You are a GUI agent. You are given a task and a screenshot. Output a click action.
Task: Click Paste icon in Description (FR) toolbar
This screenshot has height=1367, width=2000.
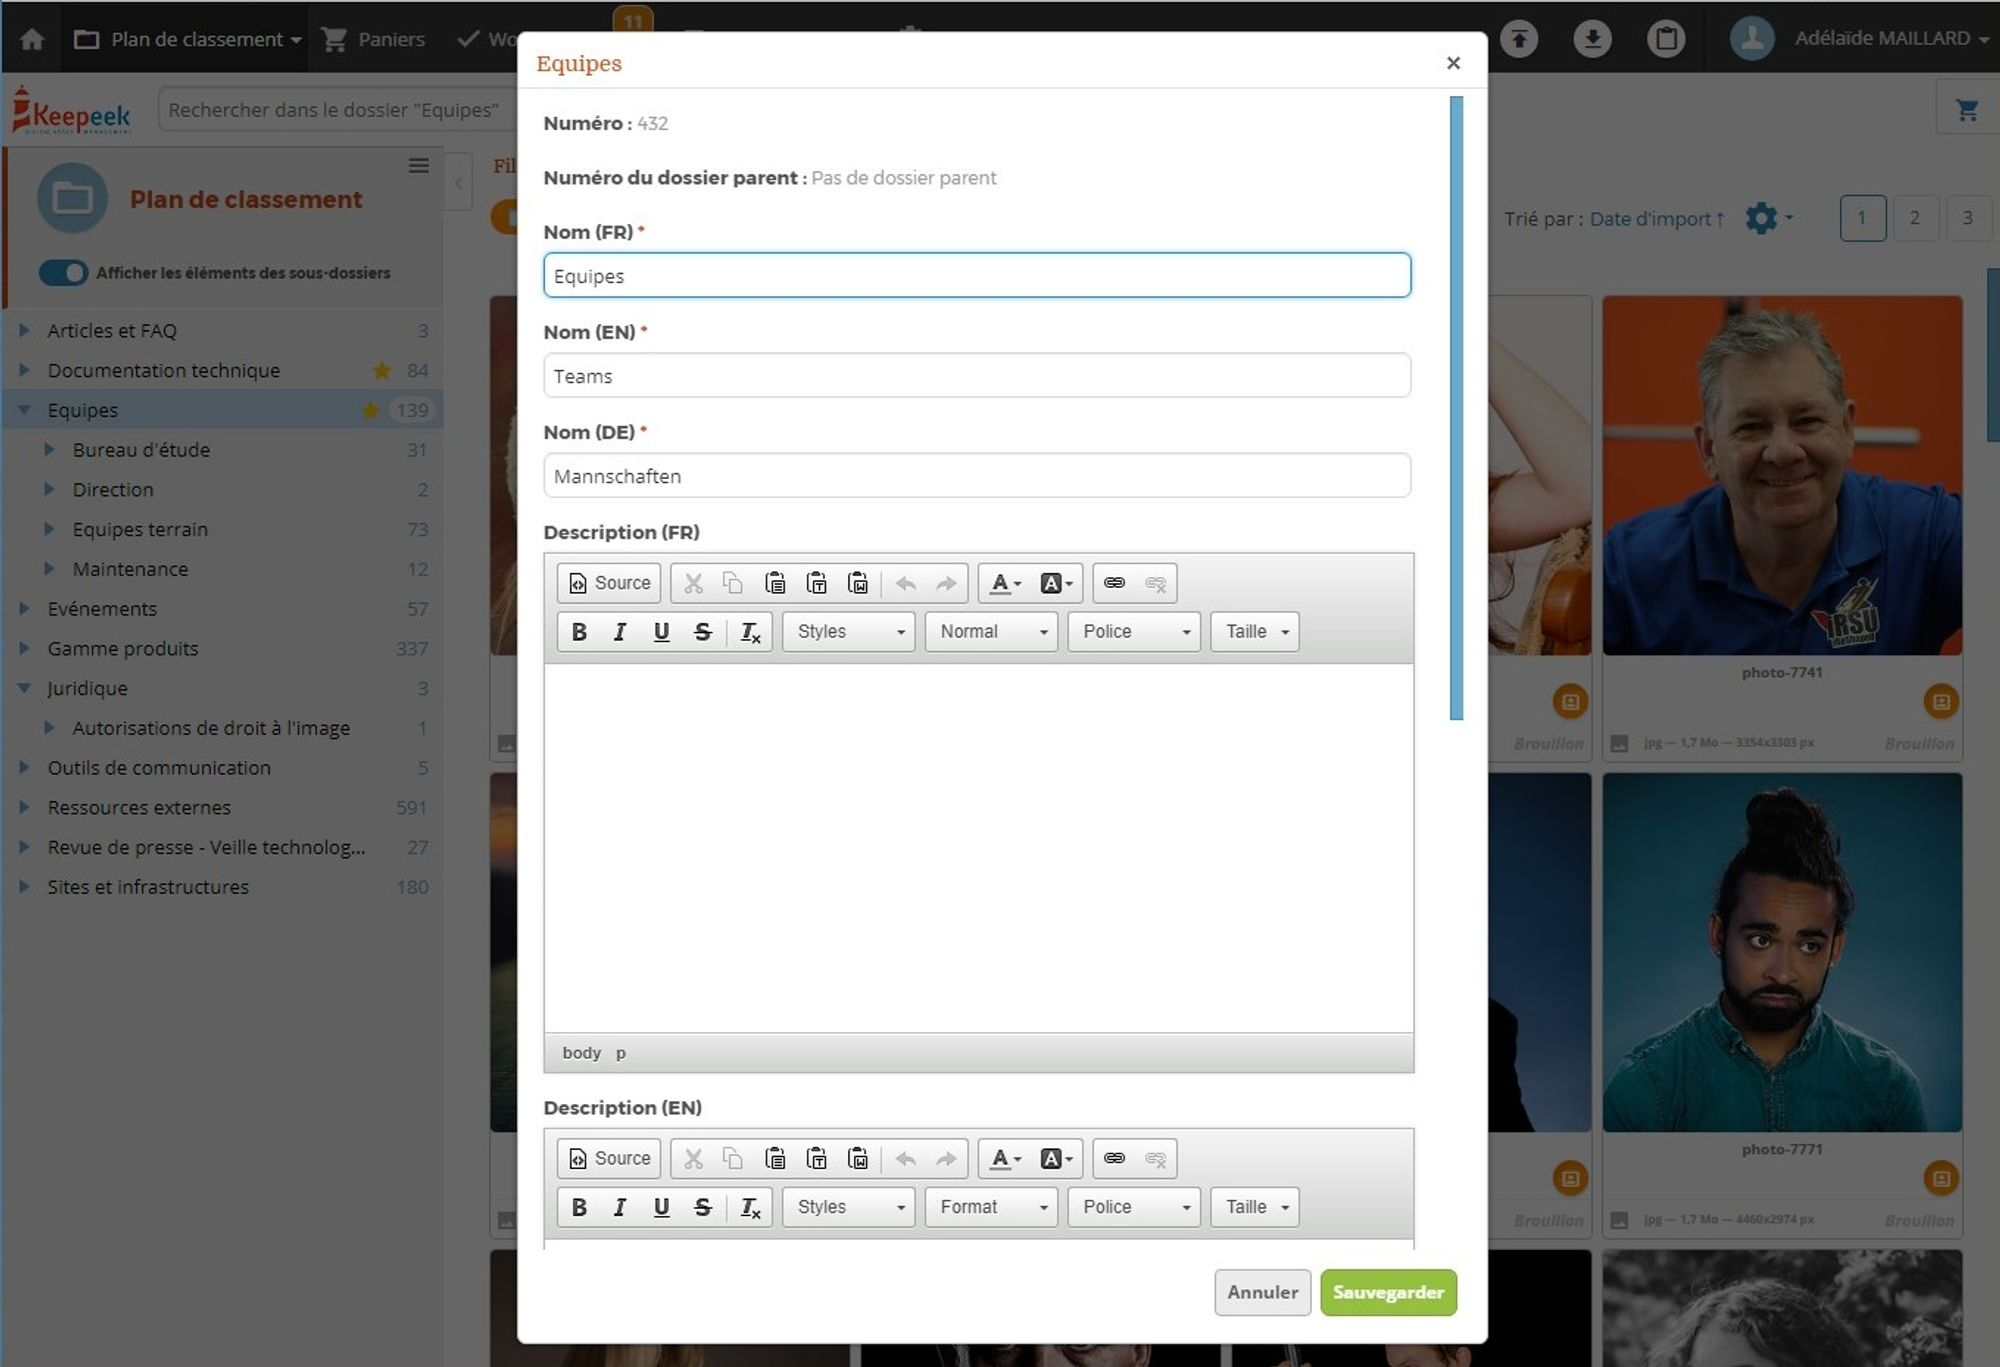coord(775,583)
